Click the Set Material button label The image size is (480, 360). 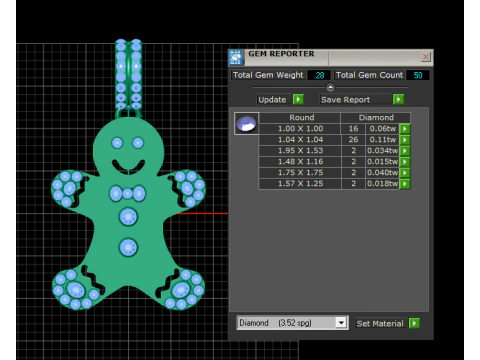tap(380, 323)
